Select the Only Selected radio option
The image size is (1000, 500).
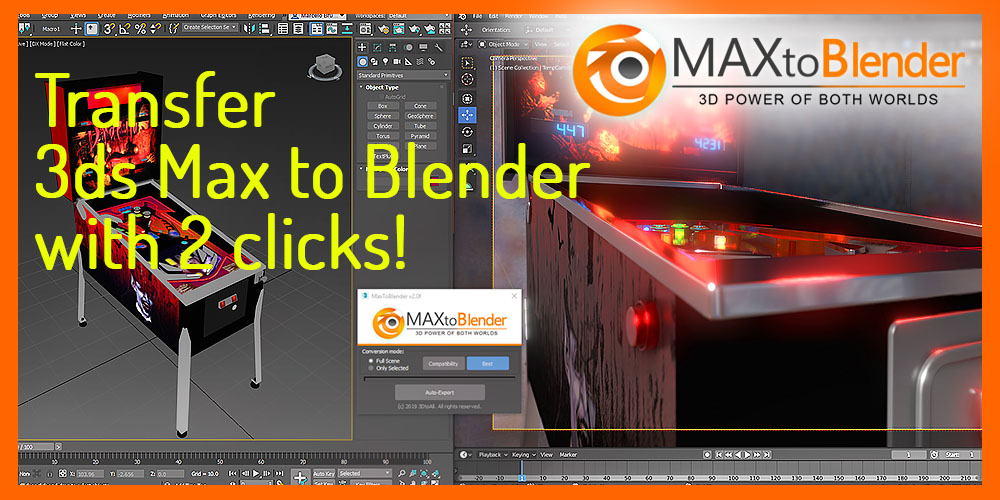tap(371, 368)
